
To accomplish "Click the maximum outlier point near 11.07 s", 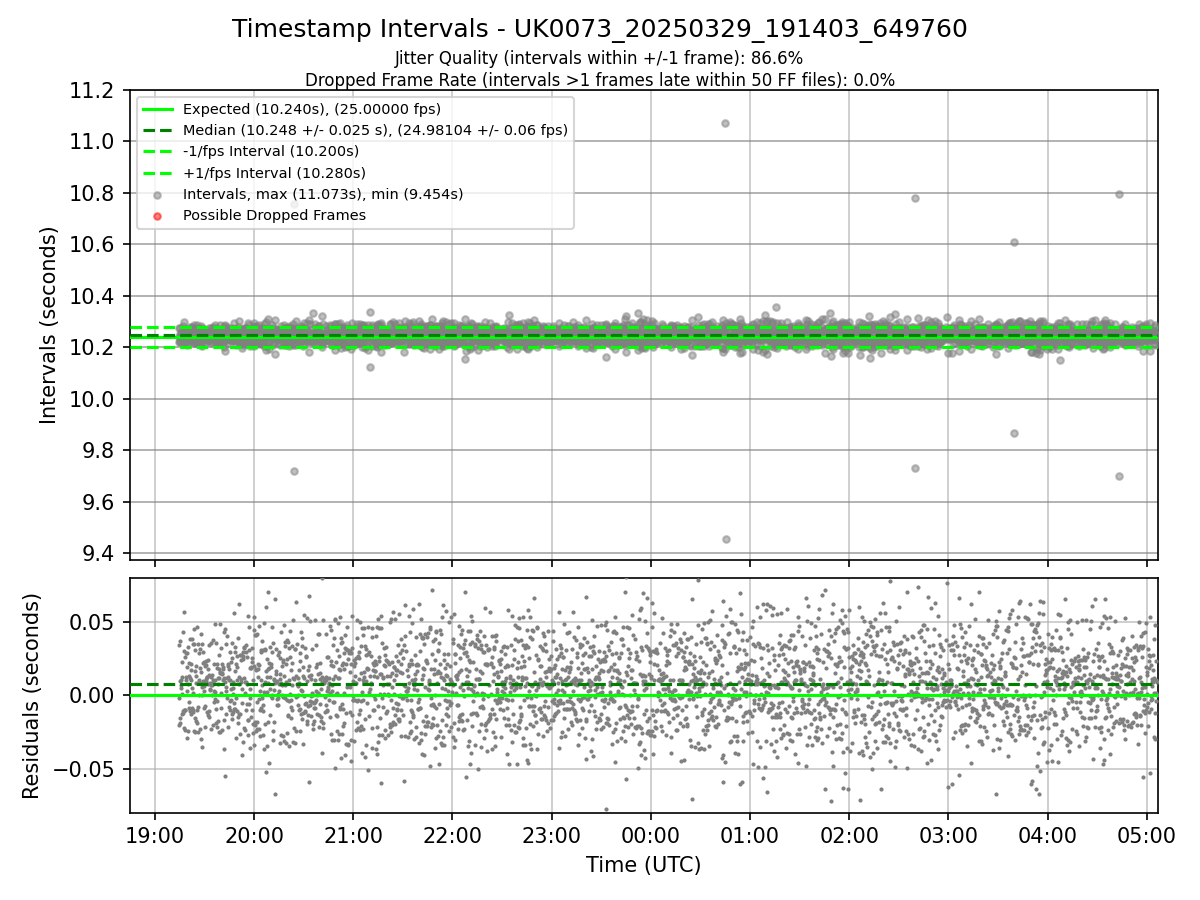I will coord(725,123).
